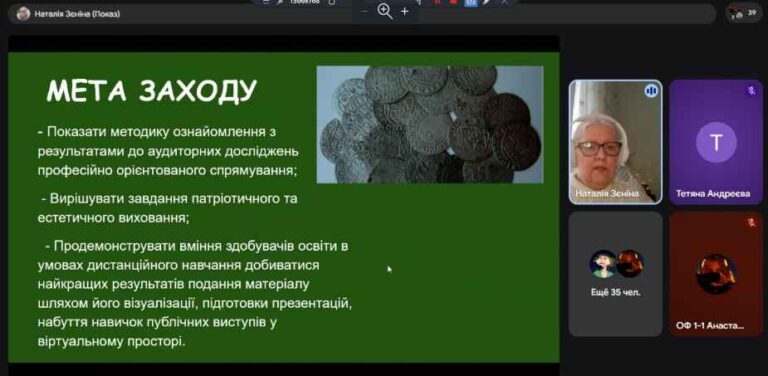Click the blue screenshot icon in top toolbar
The height and width of the screenshot is (376, 768).
471,2
